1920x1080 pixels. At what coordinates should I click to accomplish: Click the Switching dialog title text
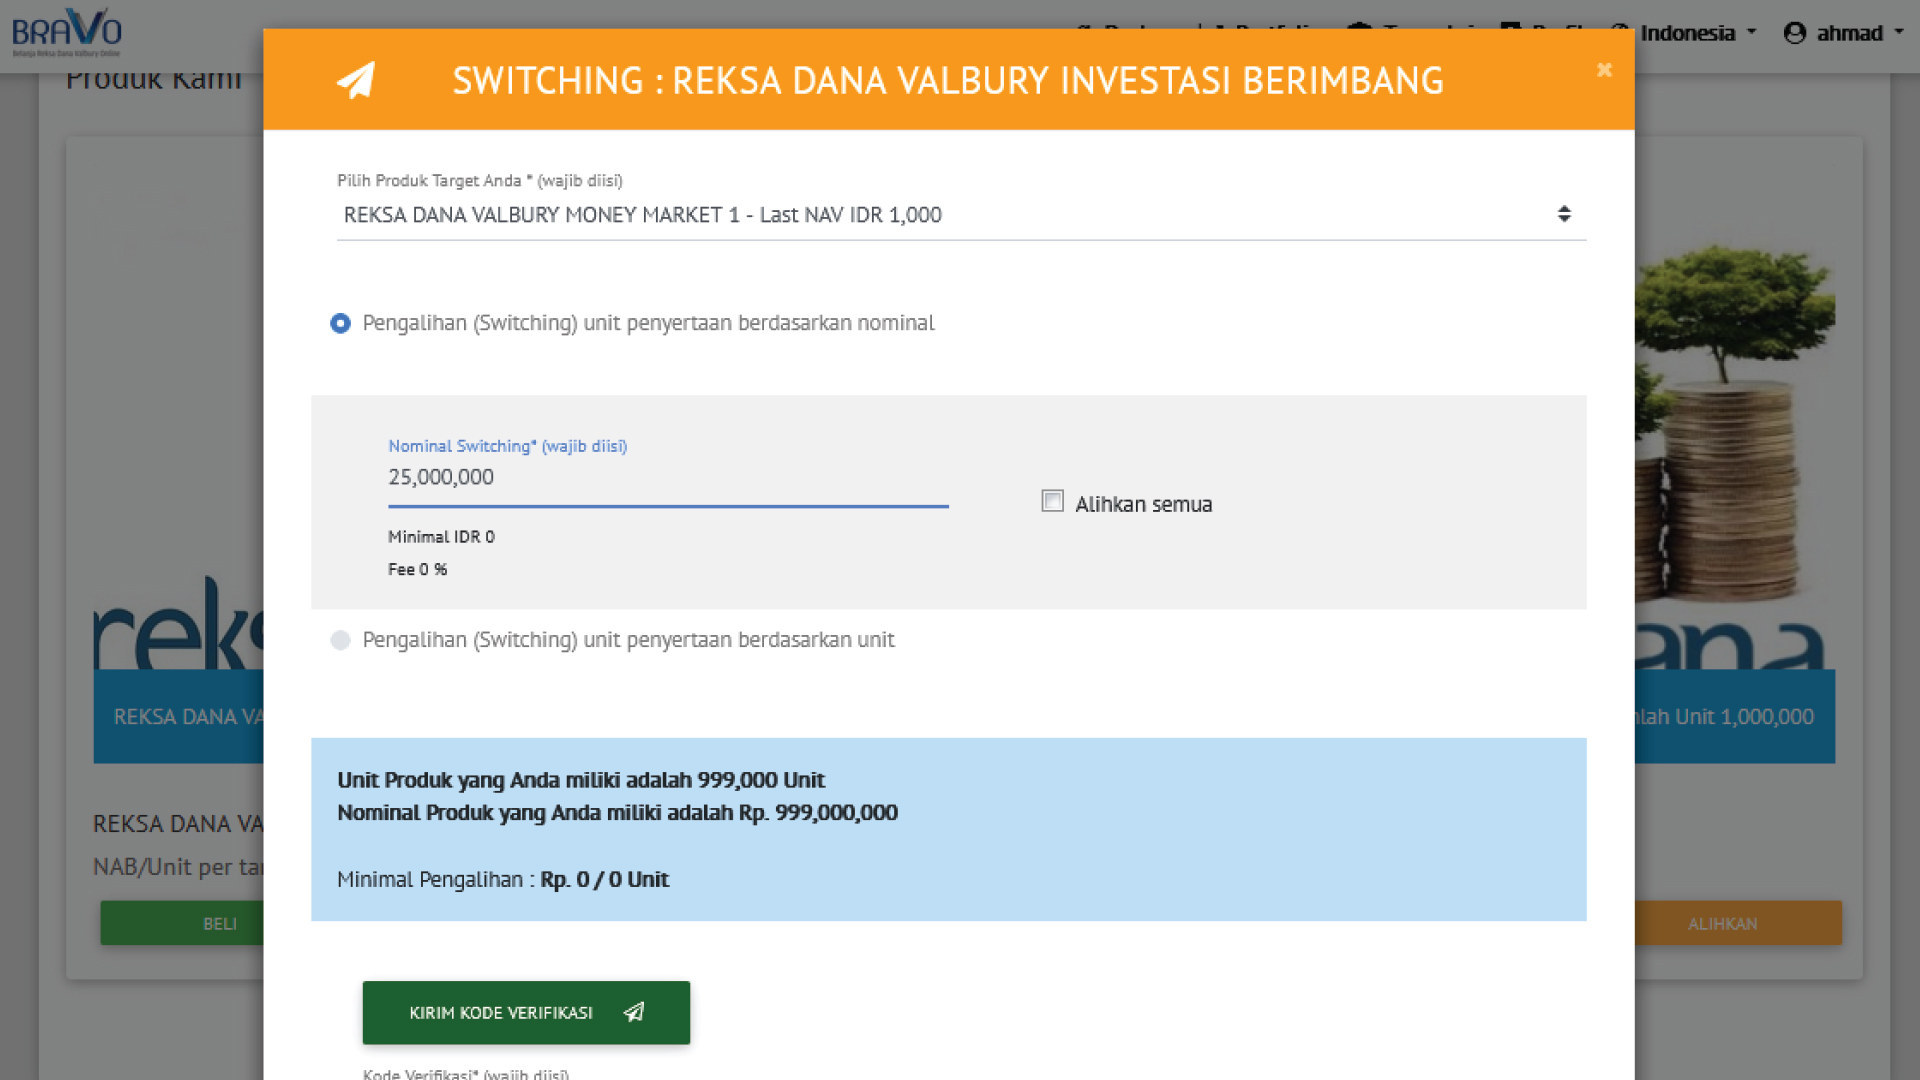point(947,81)
